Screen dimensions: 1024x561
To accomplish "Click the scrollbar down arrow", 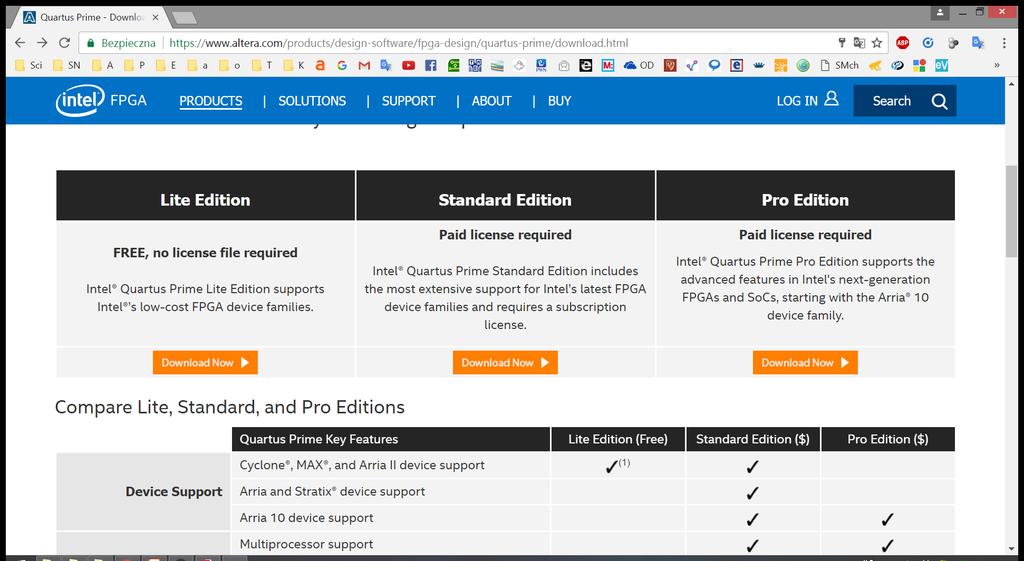I will (1011, 549).
